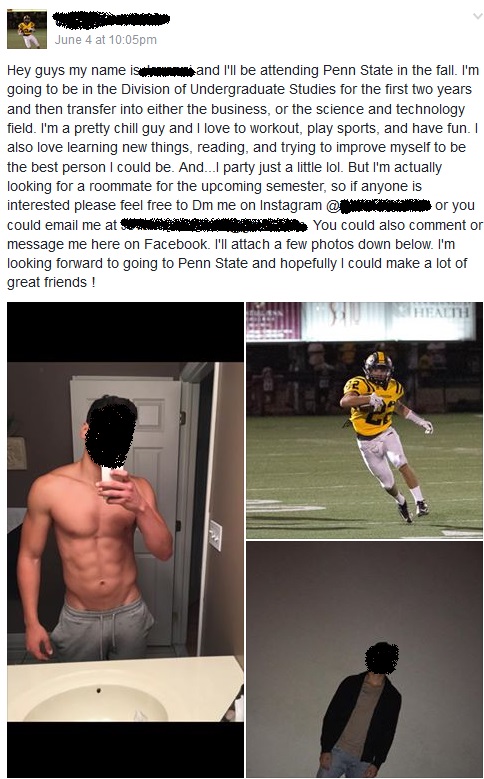Click the redacted Instagram handle after @

[386, 206]
